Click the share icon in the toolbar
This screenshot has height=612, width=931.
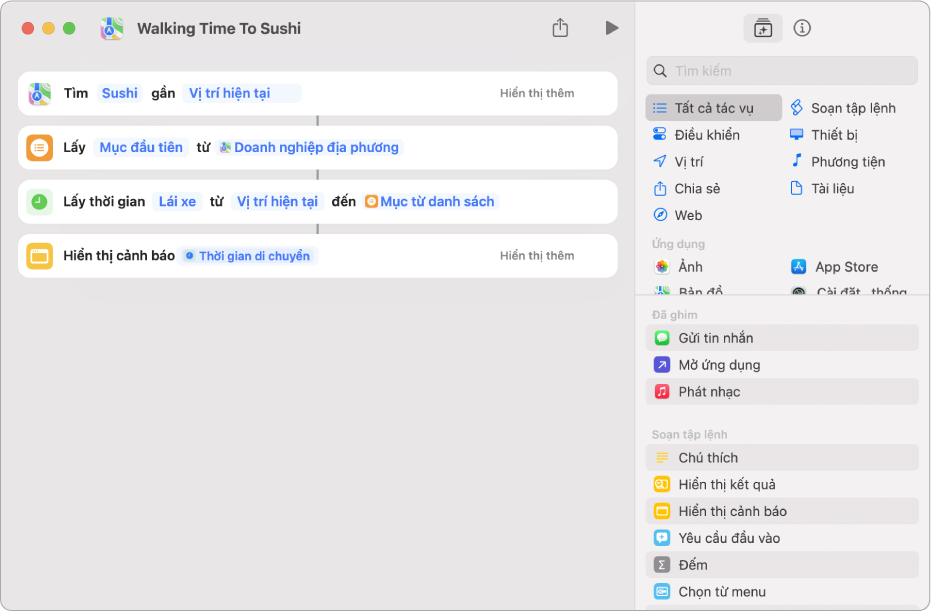560,28
